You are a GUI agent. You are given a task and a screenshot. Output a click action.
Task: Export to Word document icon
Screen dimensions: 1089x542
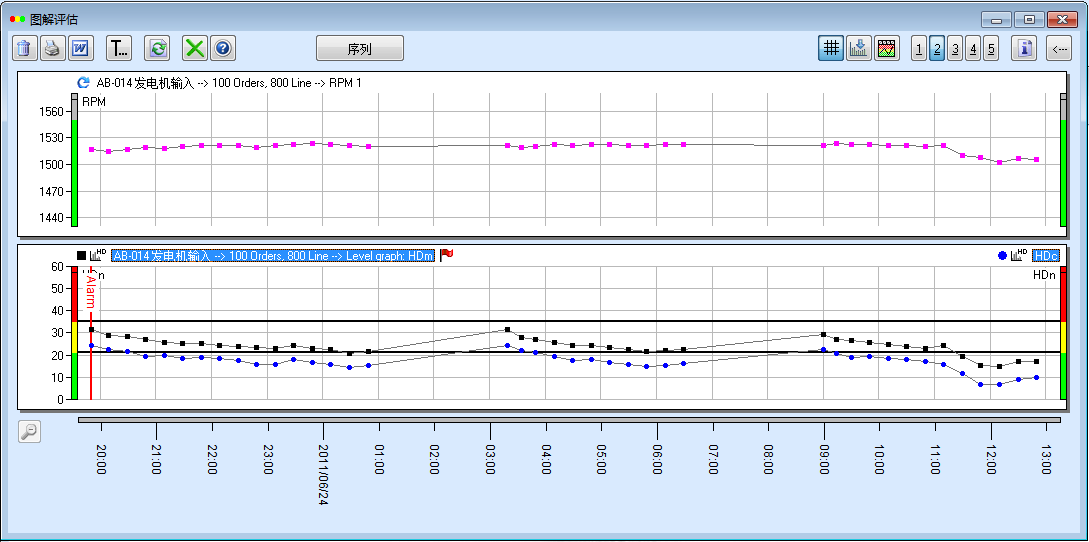80,48
